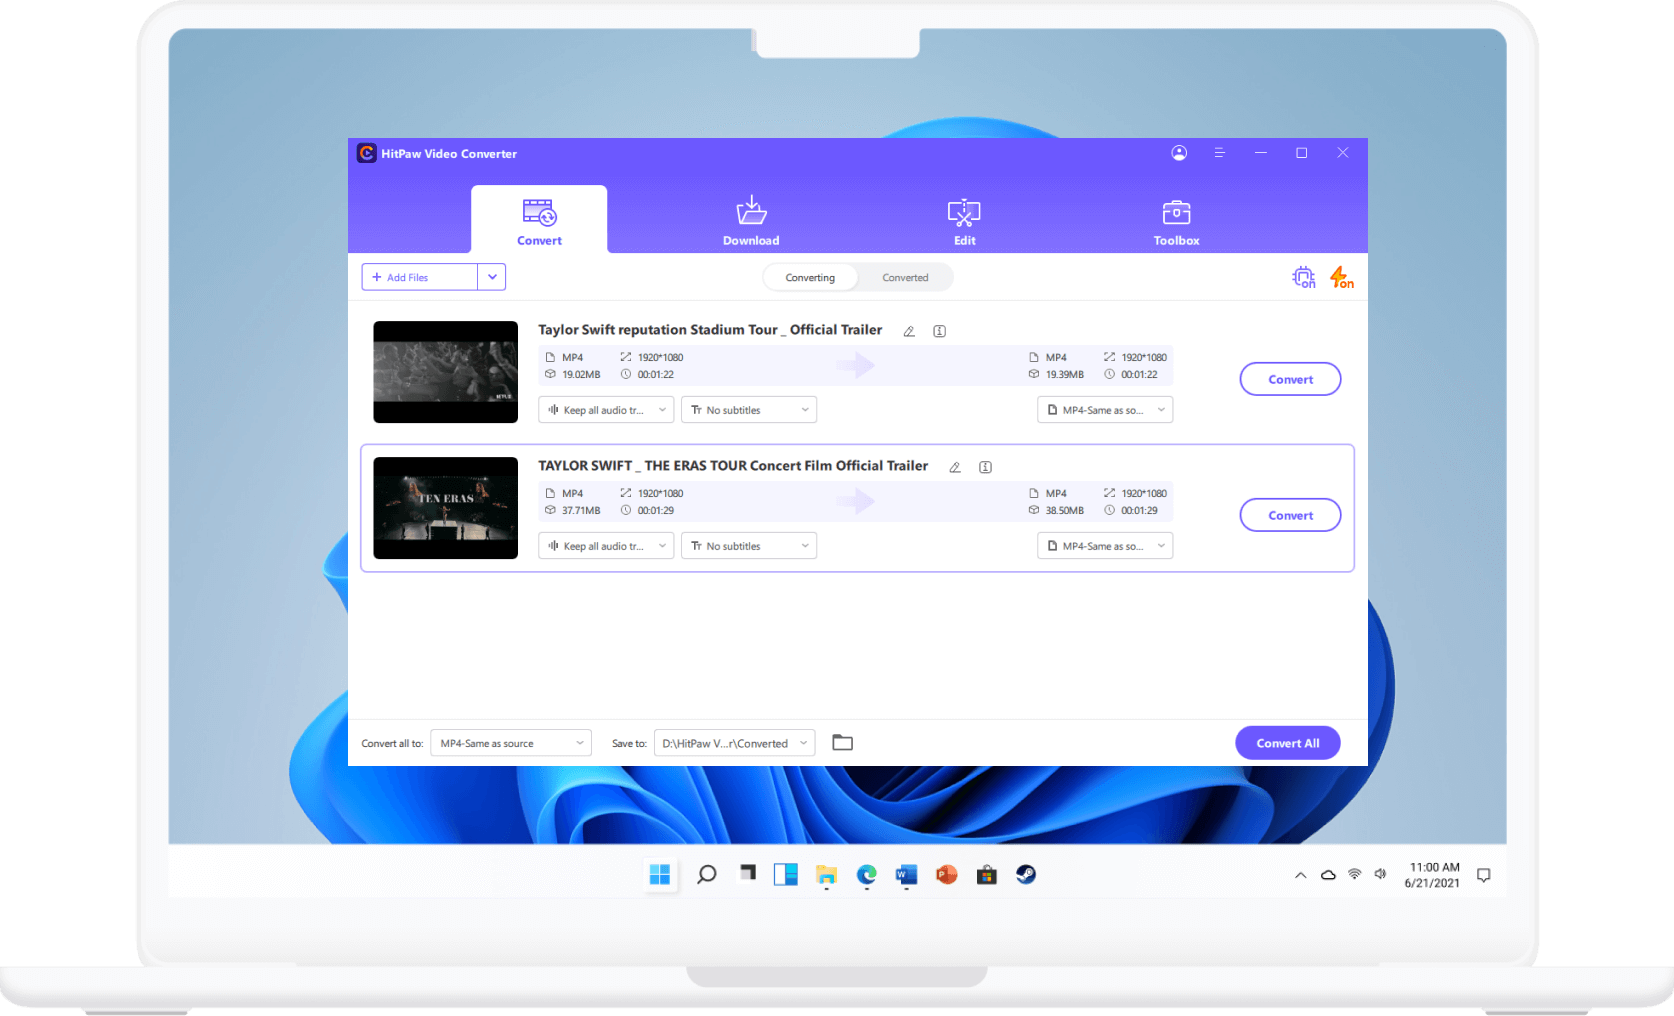The height and width of the screenshot is (1016, 1674).
Task: Open the output folder browser icon
Action: click(x=842, y=742)
